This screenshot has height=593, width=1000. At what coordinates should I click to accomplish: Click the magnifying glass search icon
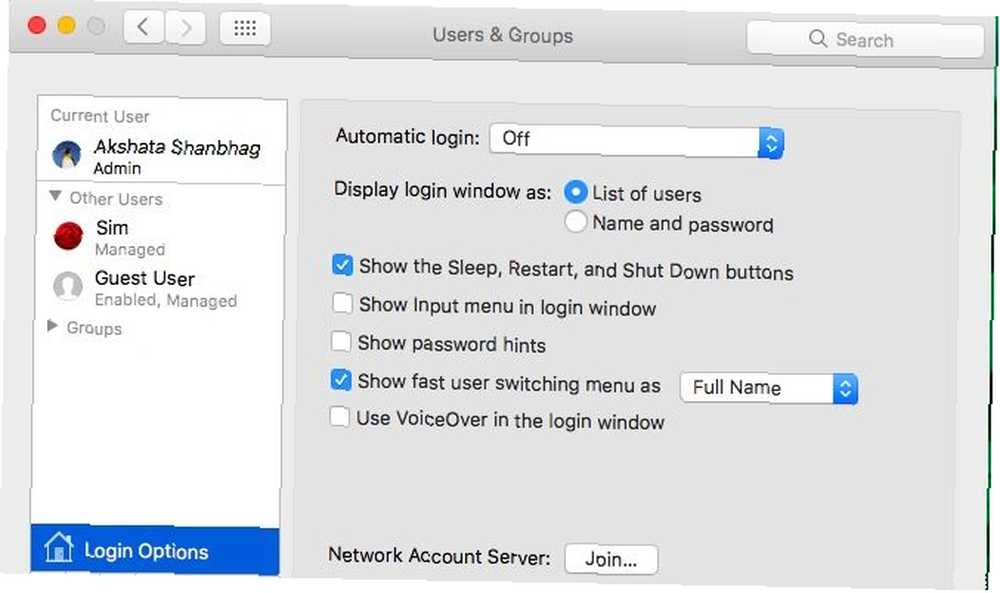pos(818,39)
